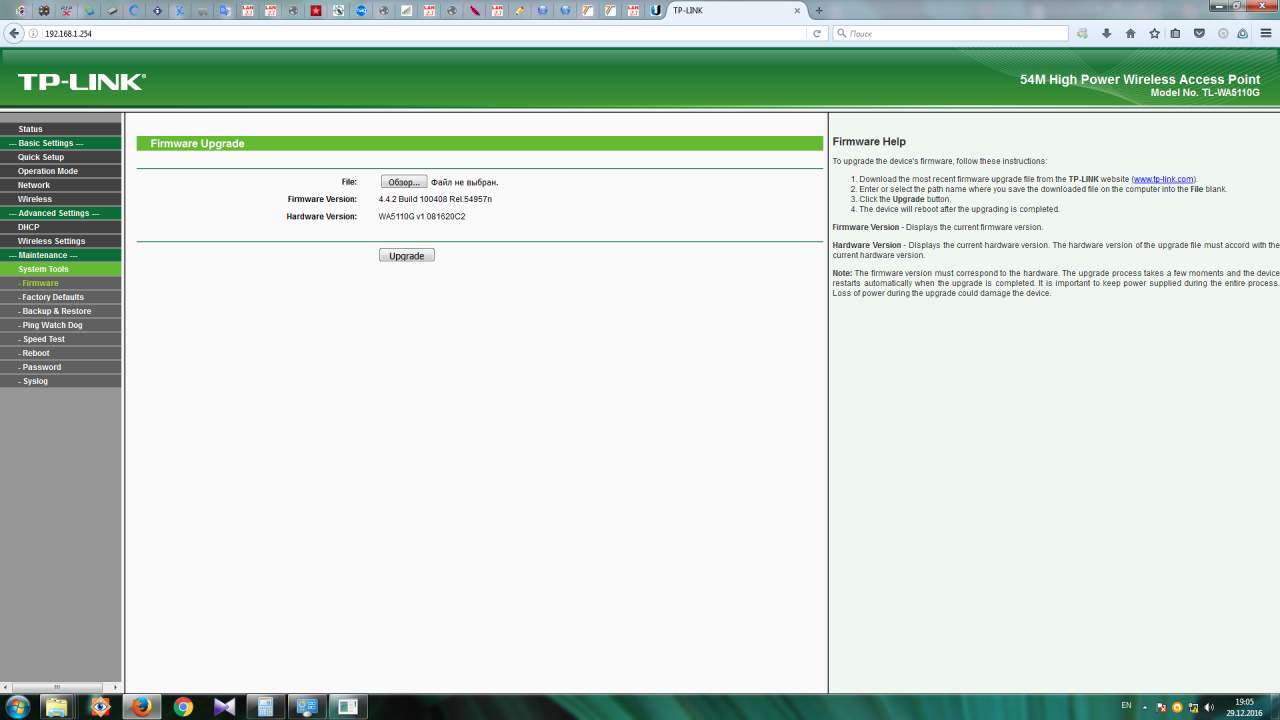Open the Windows Start menu
The height and width of the screenshot is (720, 1280).
[17, 707]
